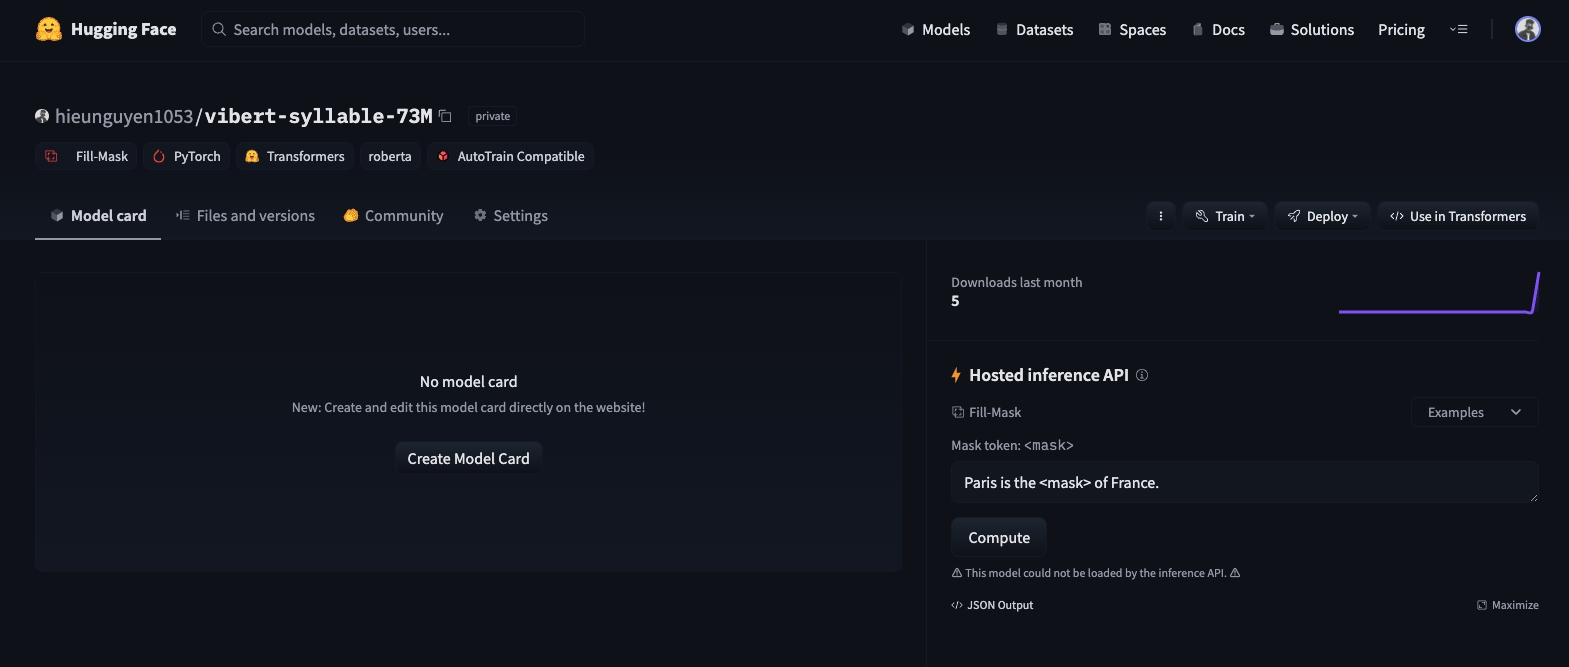This screenshot has width=1569, height=667.
Task: Click the roberta tag
Action: click(x=390, y=156)
